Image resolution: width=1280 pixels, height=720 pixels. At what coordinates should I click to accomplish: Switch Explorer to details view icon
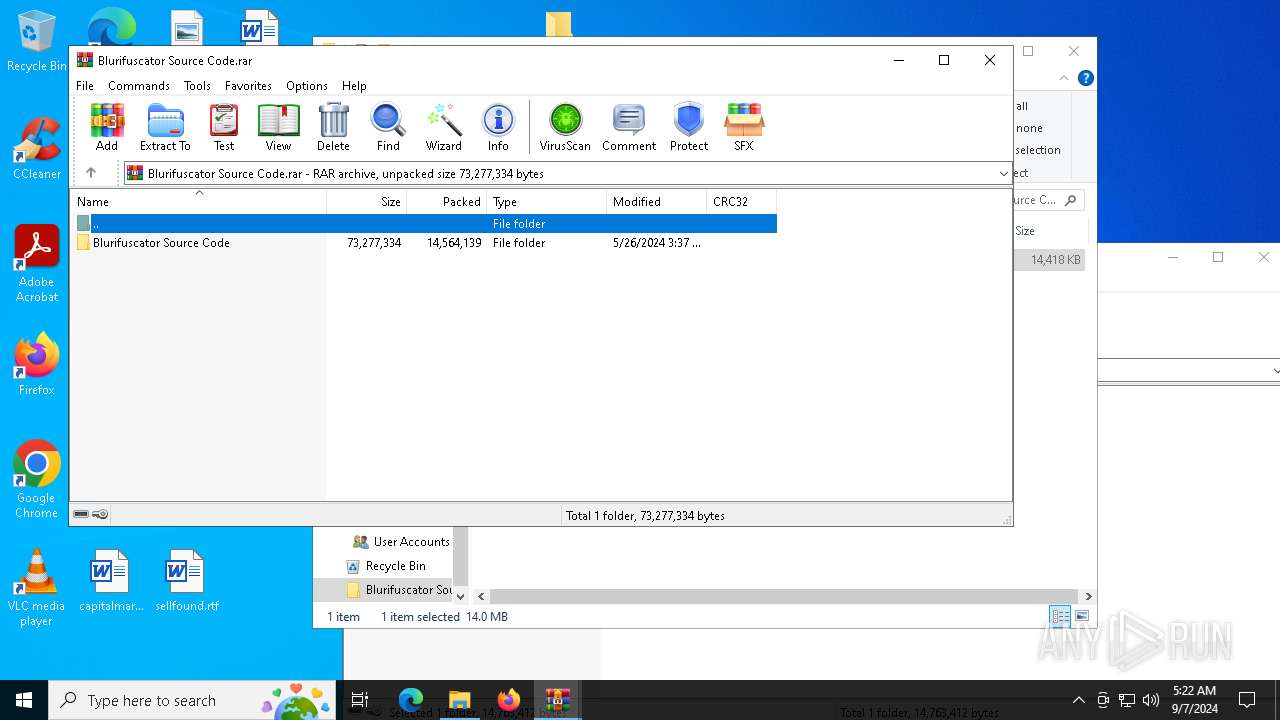(1060, 616)
